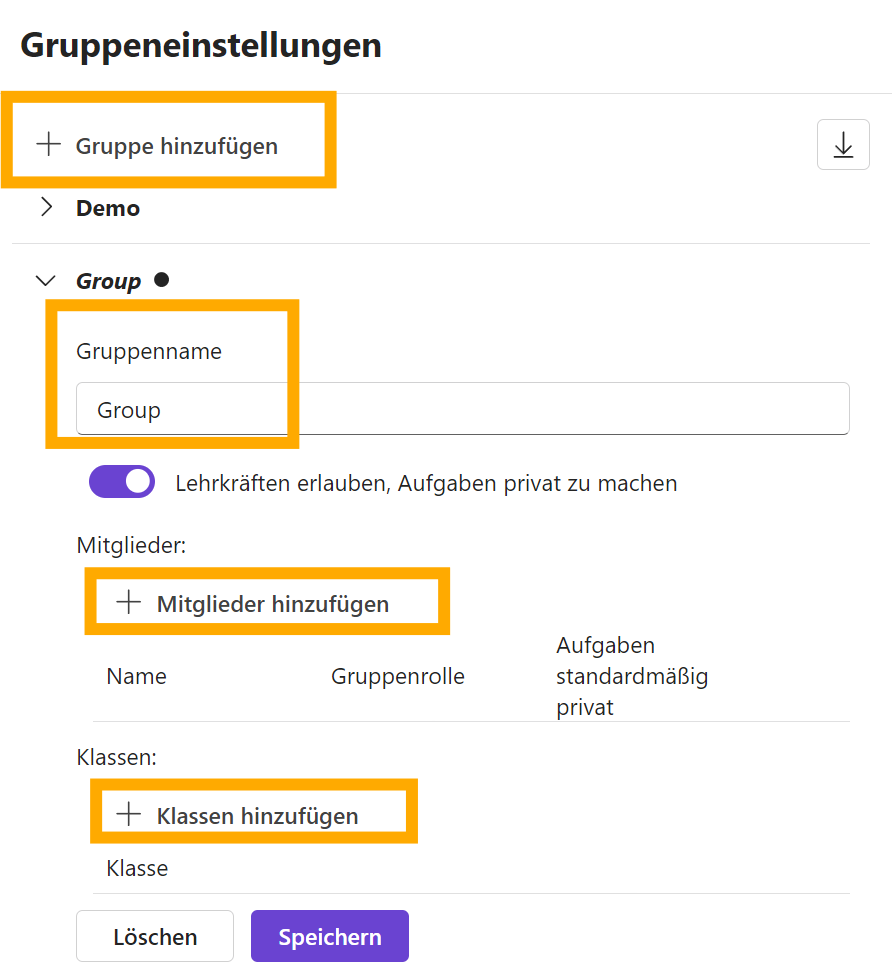Click the unsaved-changes dot next to Group

[162, 280]
